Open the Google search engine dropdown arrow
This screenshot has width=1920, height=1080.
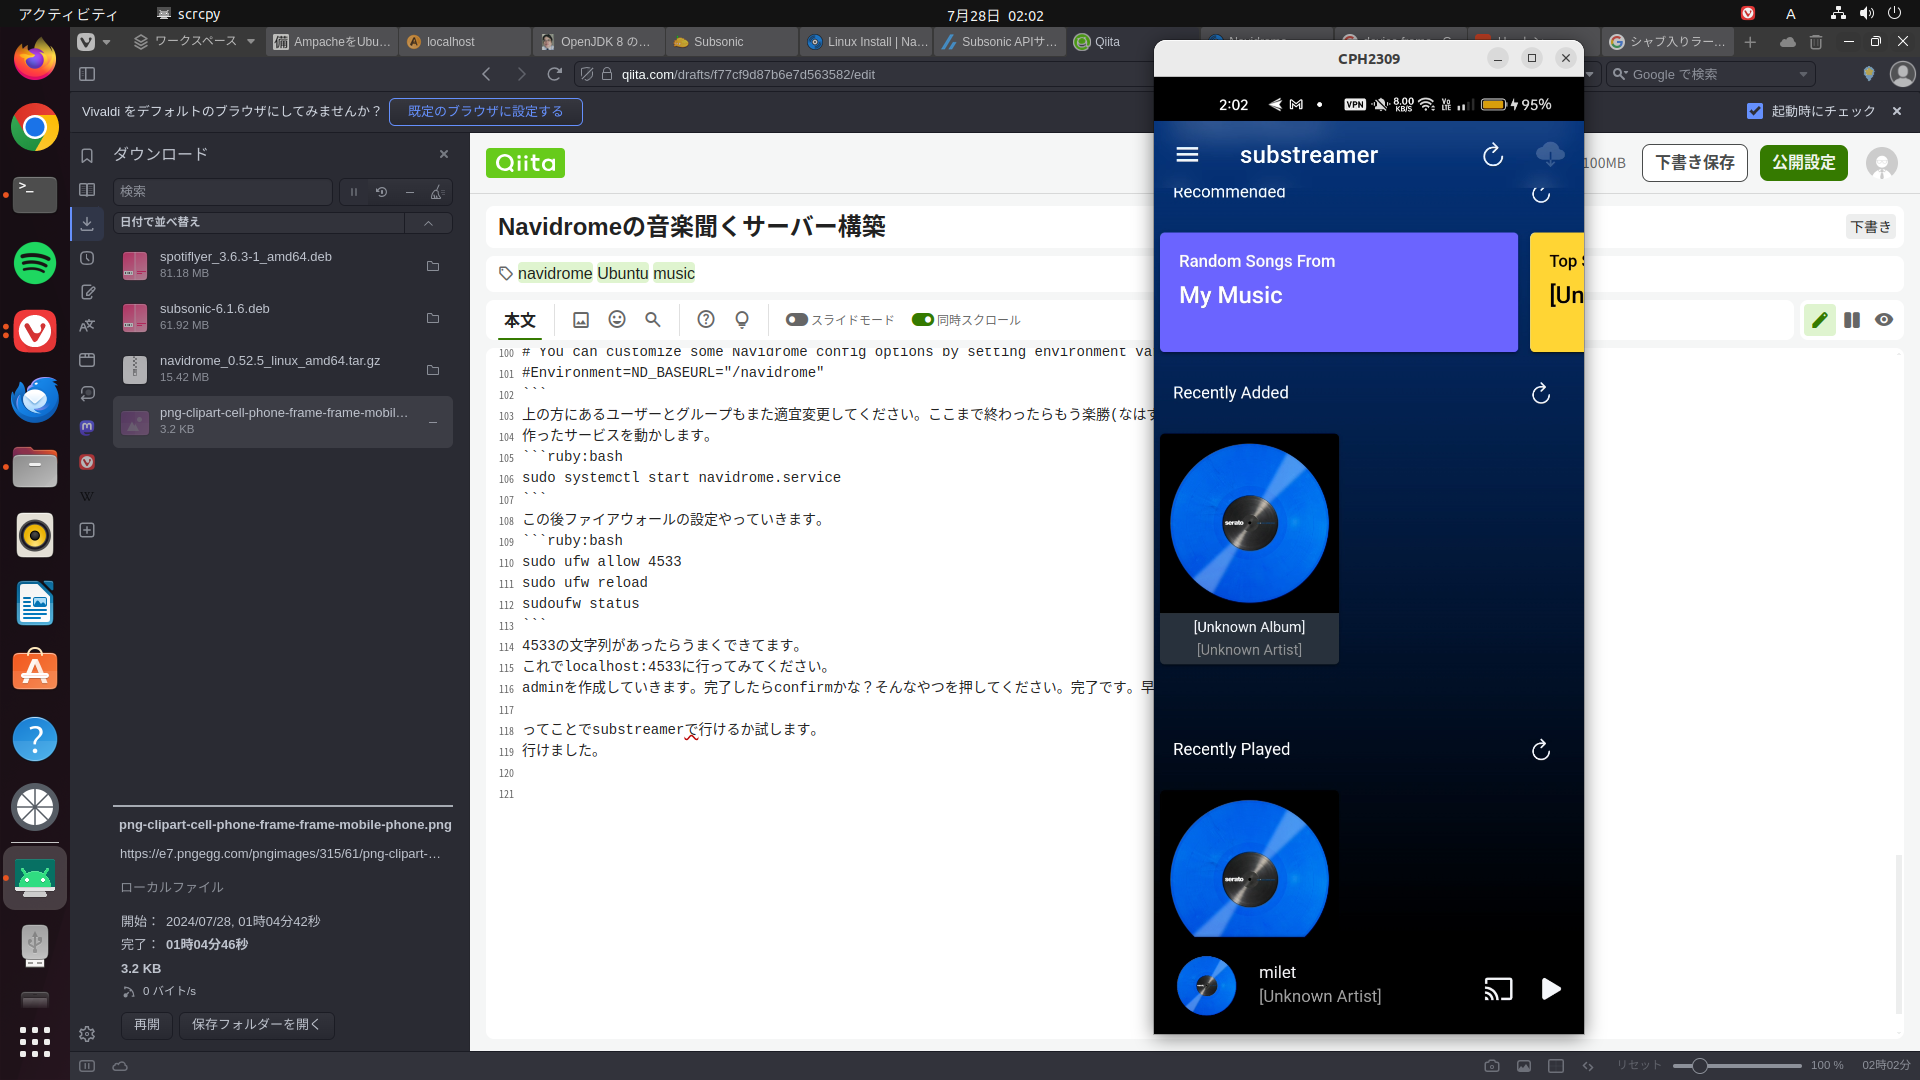pyautogui.click(x=1803, y=74)
